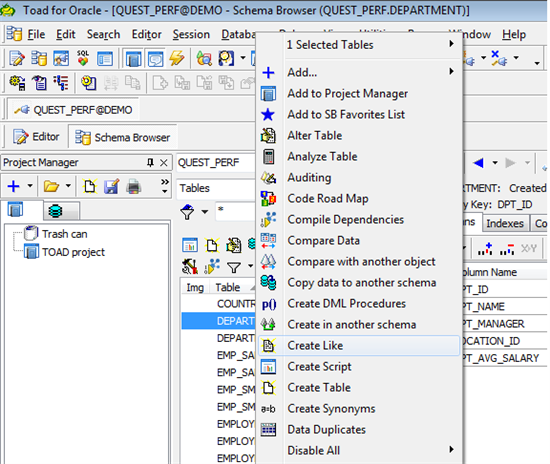Click the SQL optimizer icon
550x464 pixels.
(83, 58)
